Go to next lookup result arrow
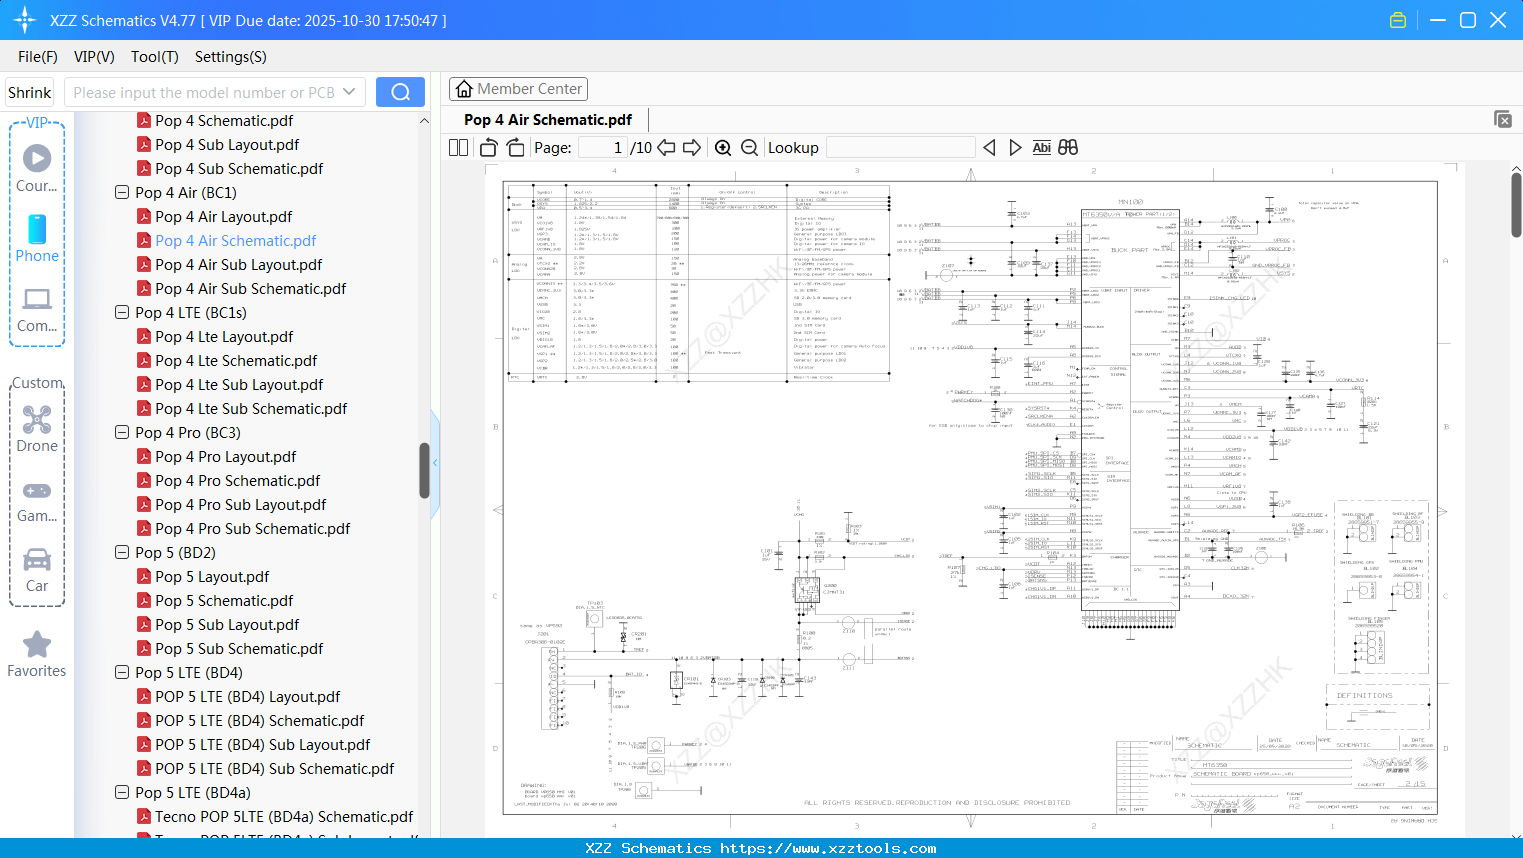 (1014, 147)
